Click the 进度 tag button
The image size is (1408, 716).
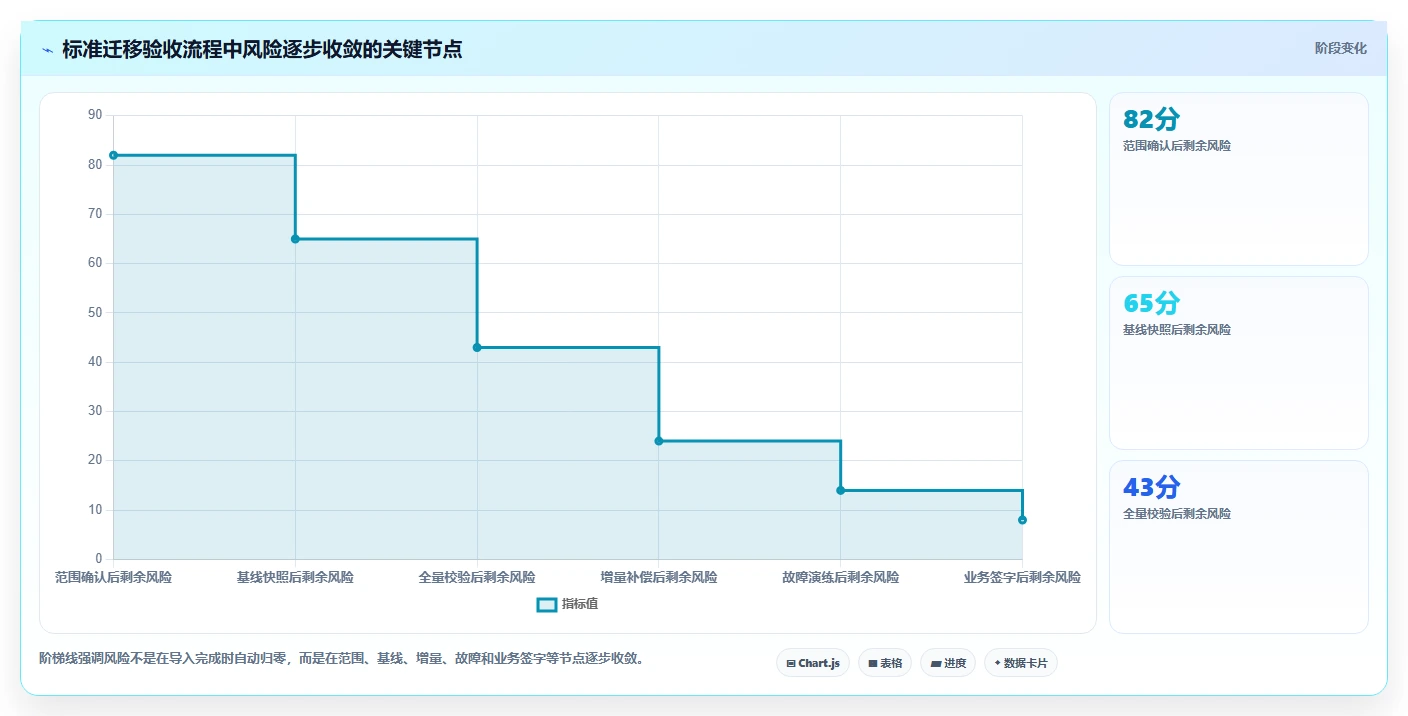(948, 663)
